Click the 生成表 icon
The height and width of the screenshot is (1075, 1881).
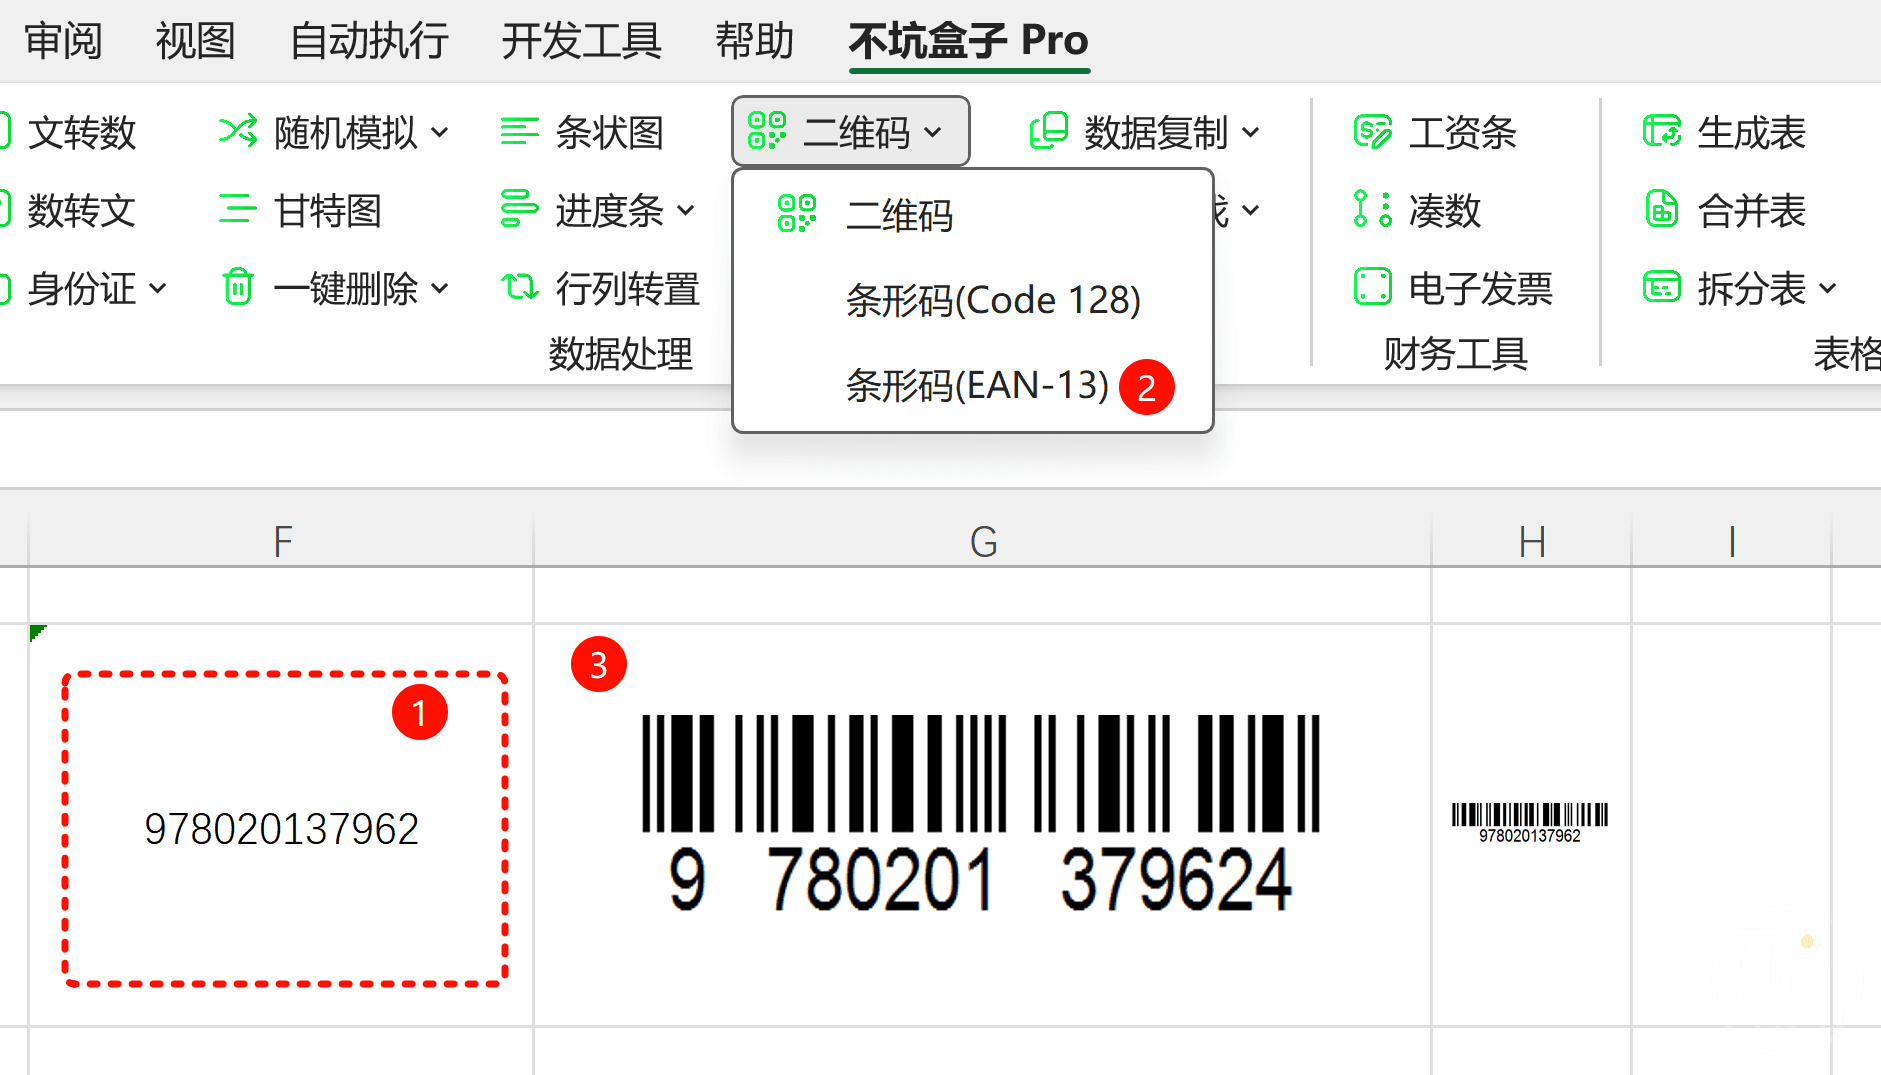(x=1662, y=131)
